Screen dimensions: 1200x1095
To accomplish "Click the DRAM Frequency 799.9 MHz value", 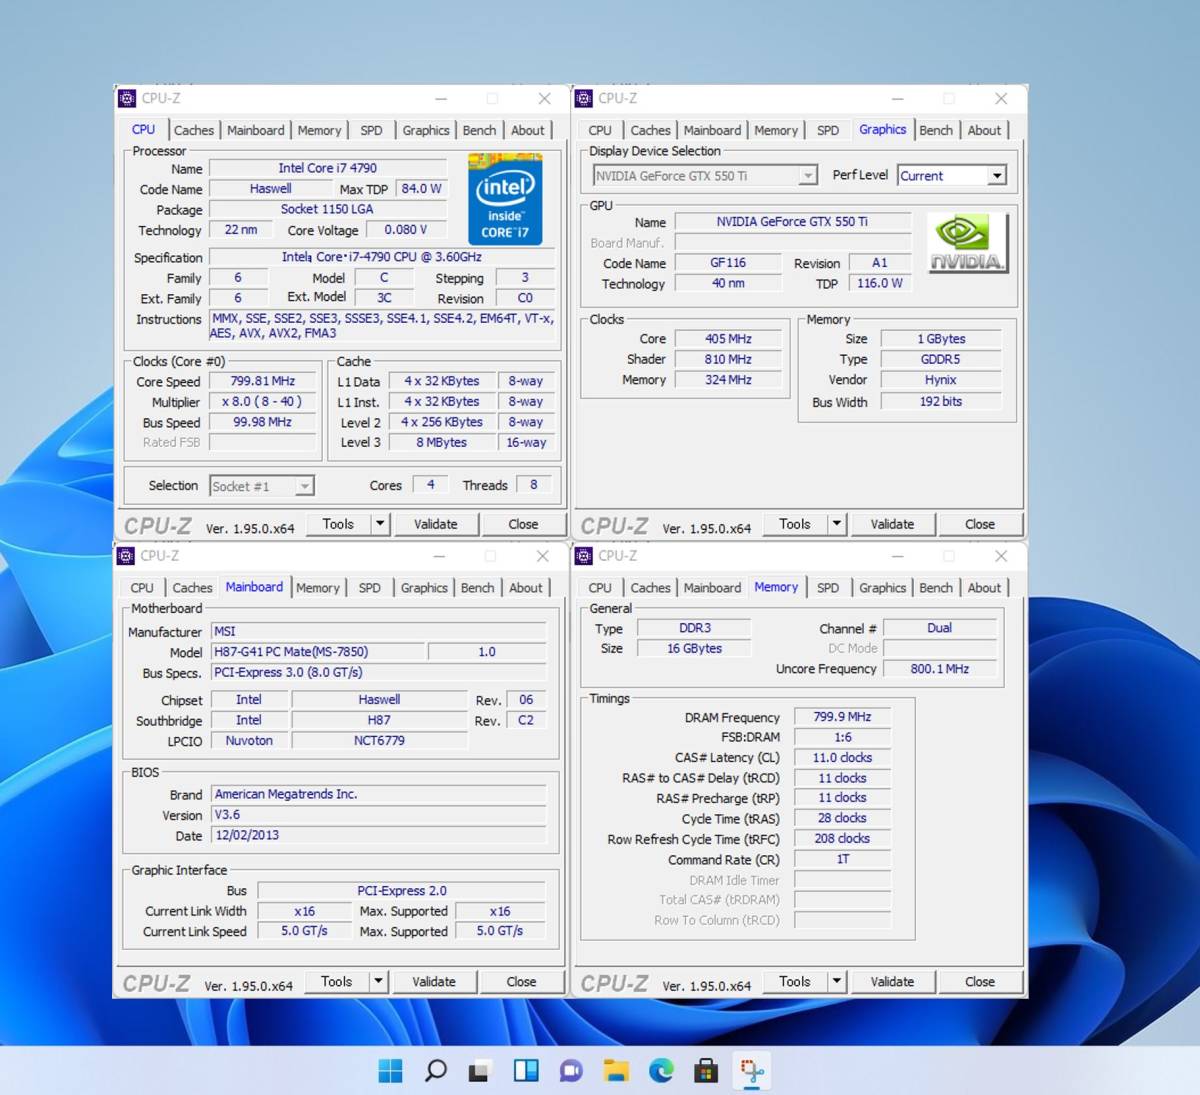I will [x=842, y=717].
